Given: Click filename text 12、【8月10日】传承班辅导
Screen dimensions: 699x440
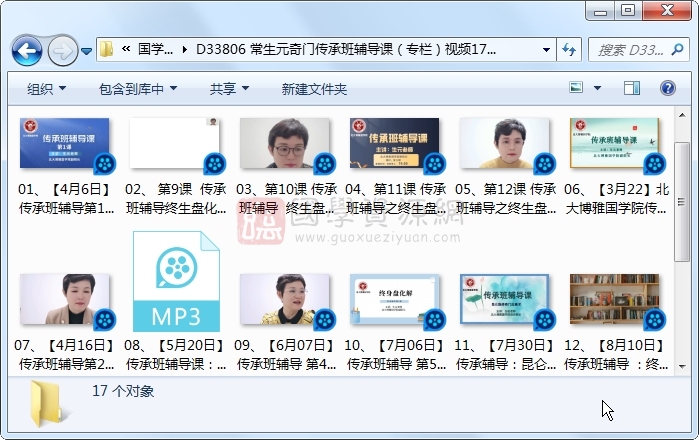Looking at the screenshot, I should (616, 354).
